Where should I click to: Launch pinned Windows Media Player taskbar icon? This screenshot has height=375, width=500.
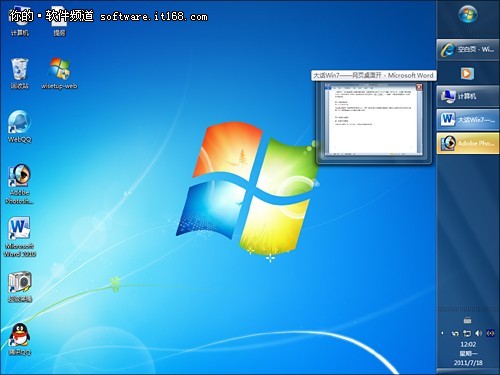click(467, 73)
